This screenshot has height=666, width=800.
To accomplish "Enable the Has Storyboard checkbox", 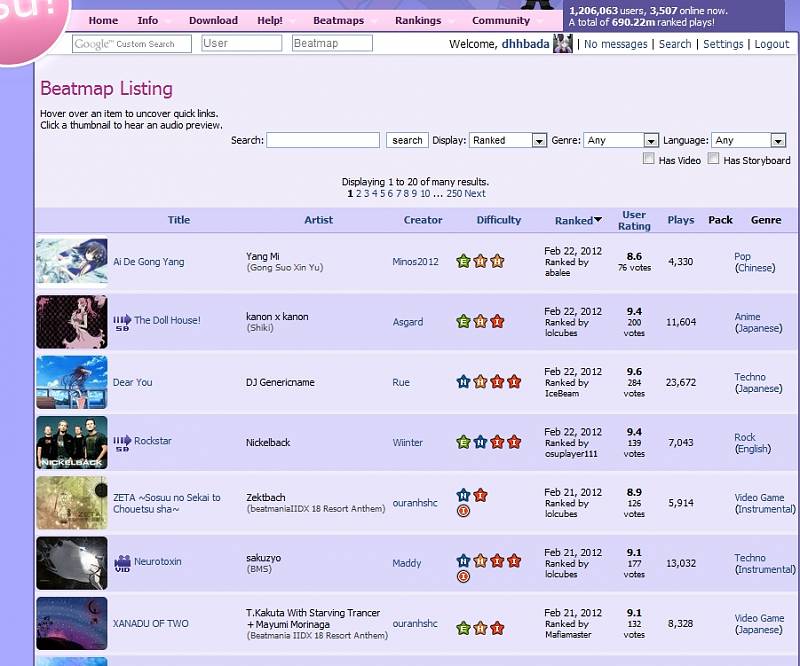I will 713,159.
